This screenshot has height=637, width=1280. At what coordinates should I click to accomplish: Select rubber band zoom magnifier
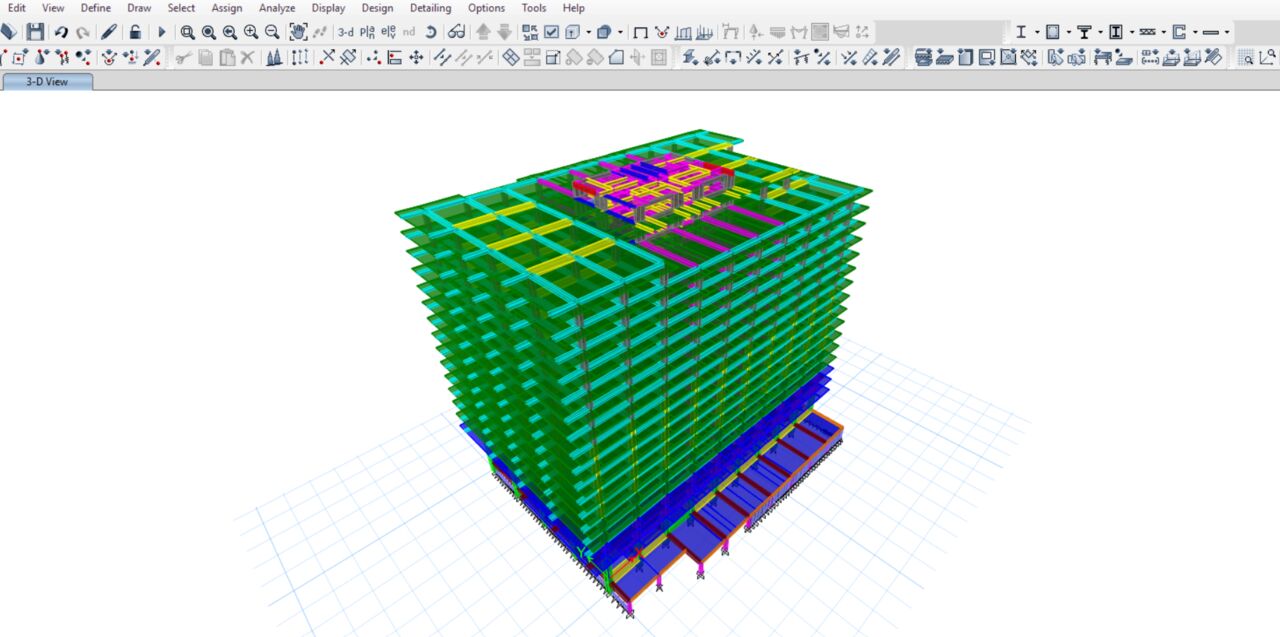coord(188,32)
